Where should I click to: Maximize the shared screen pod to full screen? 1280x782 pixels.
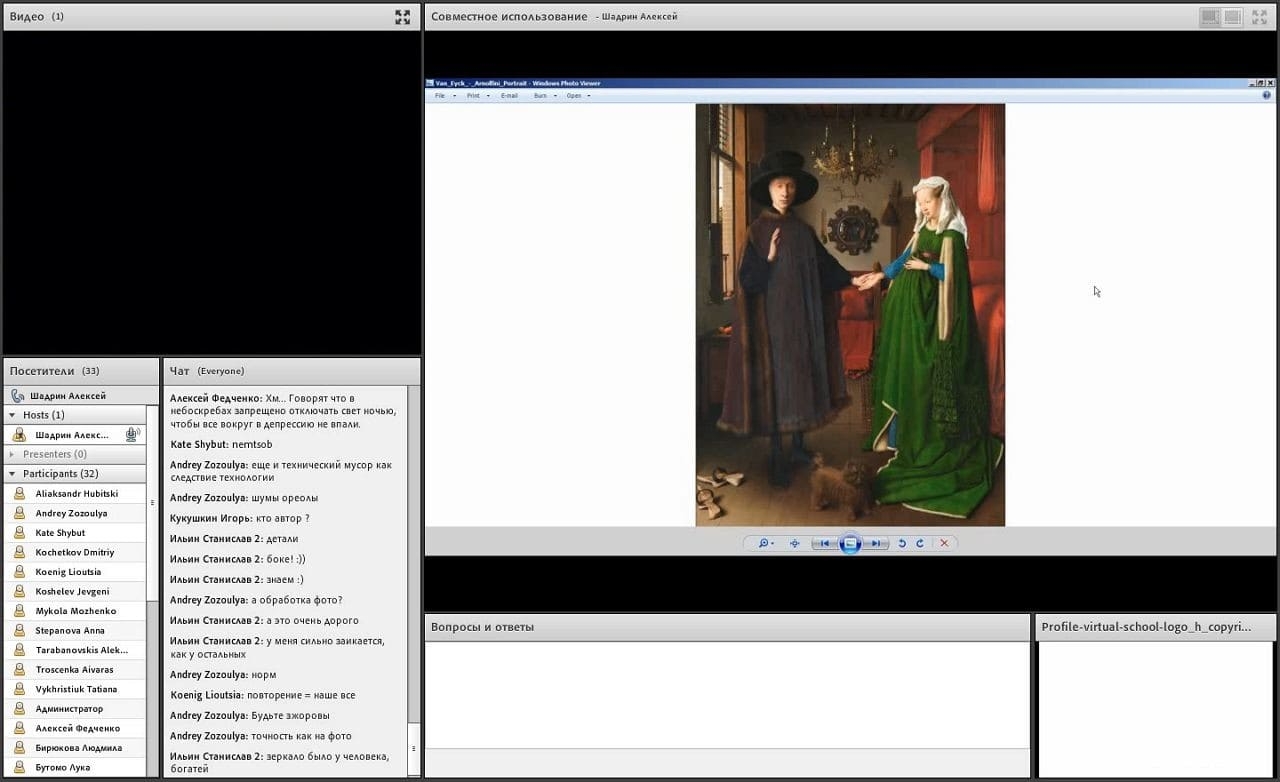(1259, 17)
